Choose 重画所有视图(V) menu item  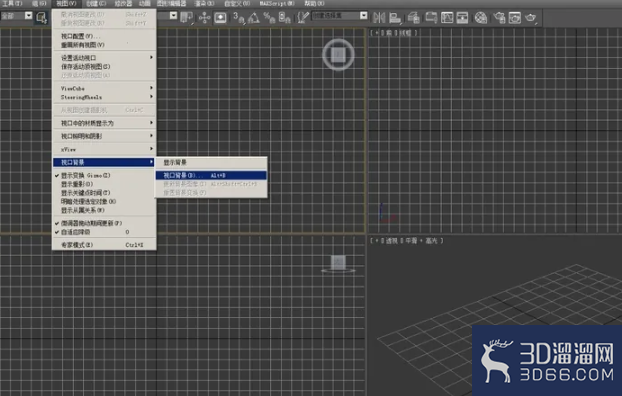tap(104, 45)
